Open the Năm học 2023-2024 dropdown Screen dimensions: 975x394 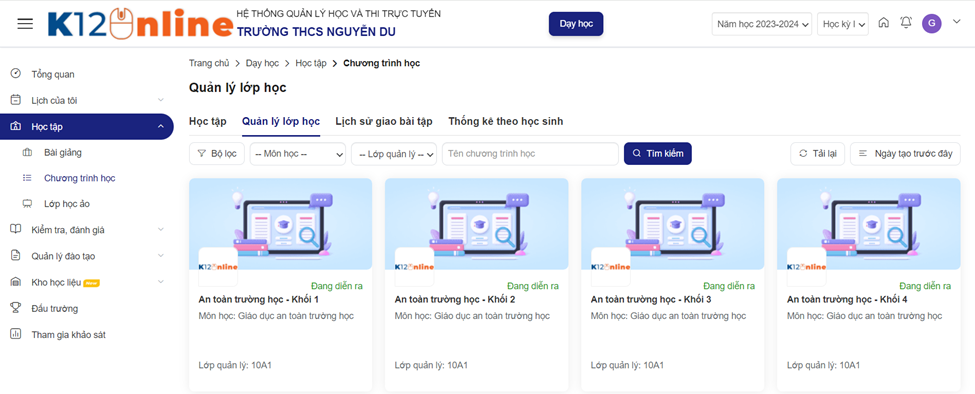coord(762,24)
